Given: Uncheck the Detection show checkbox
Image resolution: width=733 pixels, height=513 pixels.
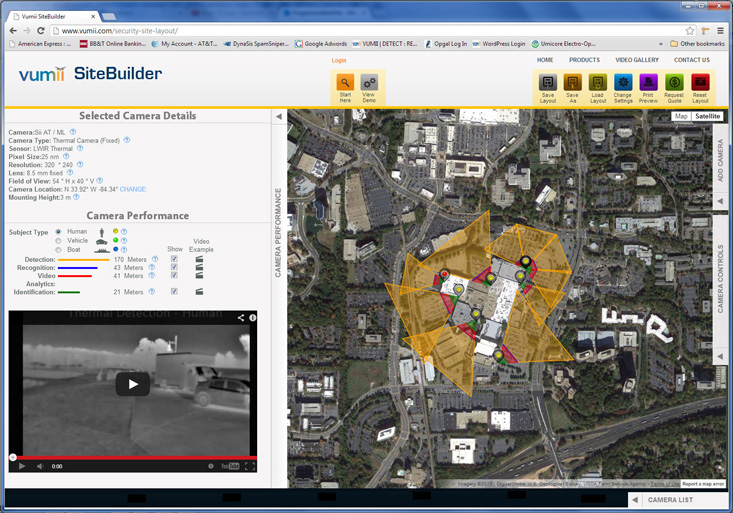Looking at the screenshot, I should (174, 259).
